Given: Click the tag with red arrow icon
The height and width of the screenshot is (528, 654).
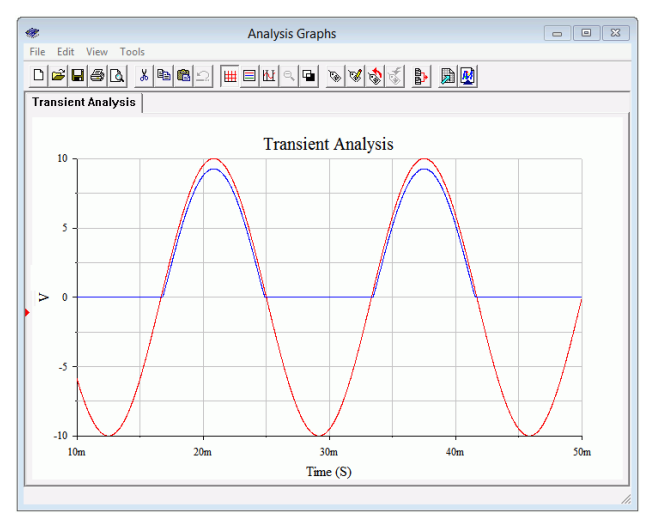Looking at the screenshot, I should pos(375,75).
